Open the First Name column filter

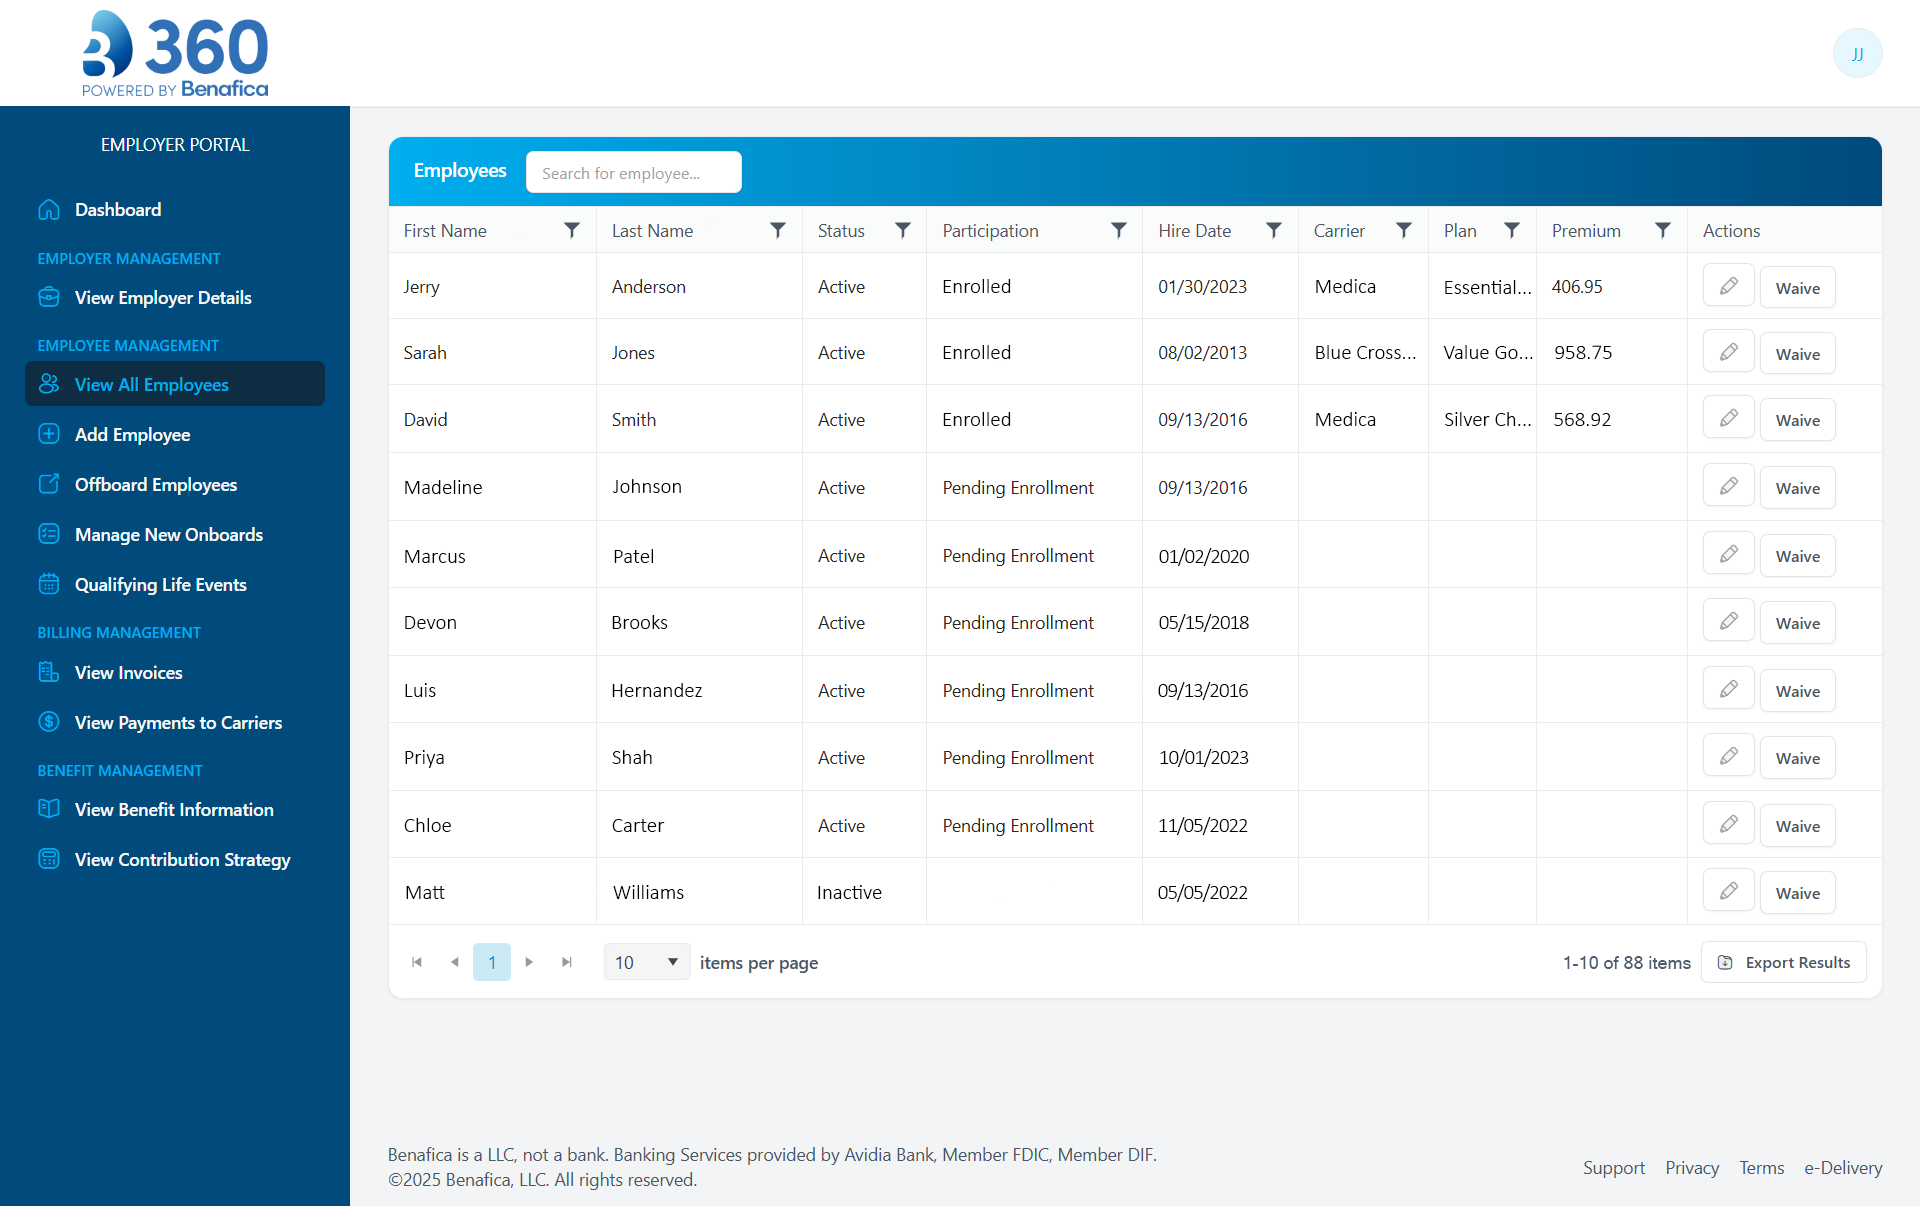(572, 230)
